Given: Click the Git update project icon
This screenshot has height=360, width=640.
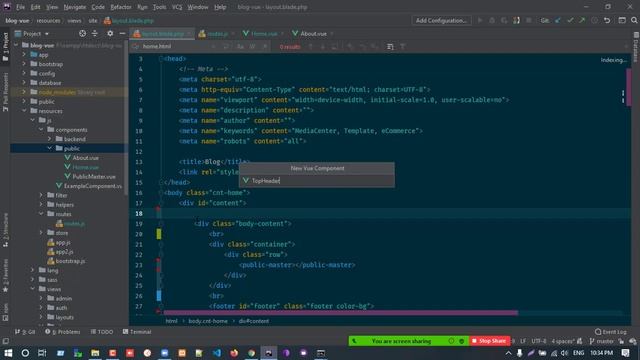Looking at the screenshot, I should (x=558, y=20).
